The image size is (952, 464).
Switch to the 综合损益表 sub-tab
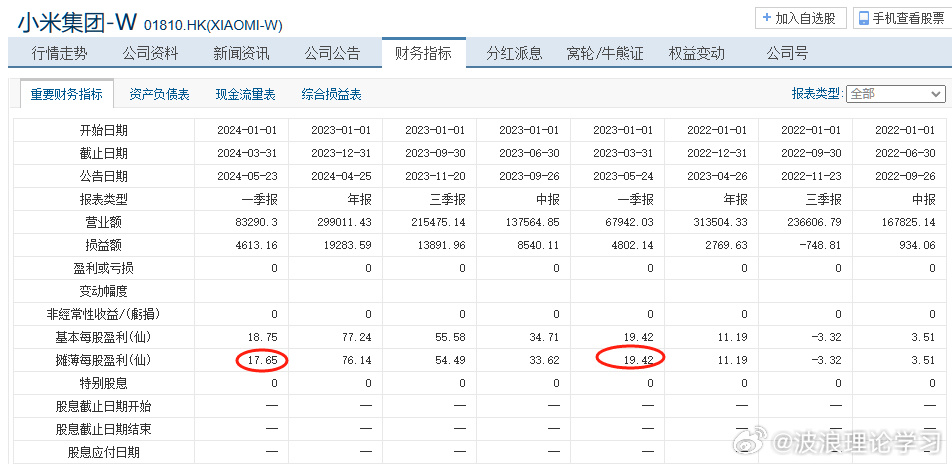pos(332,95)
